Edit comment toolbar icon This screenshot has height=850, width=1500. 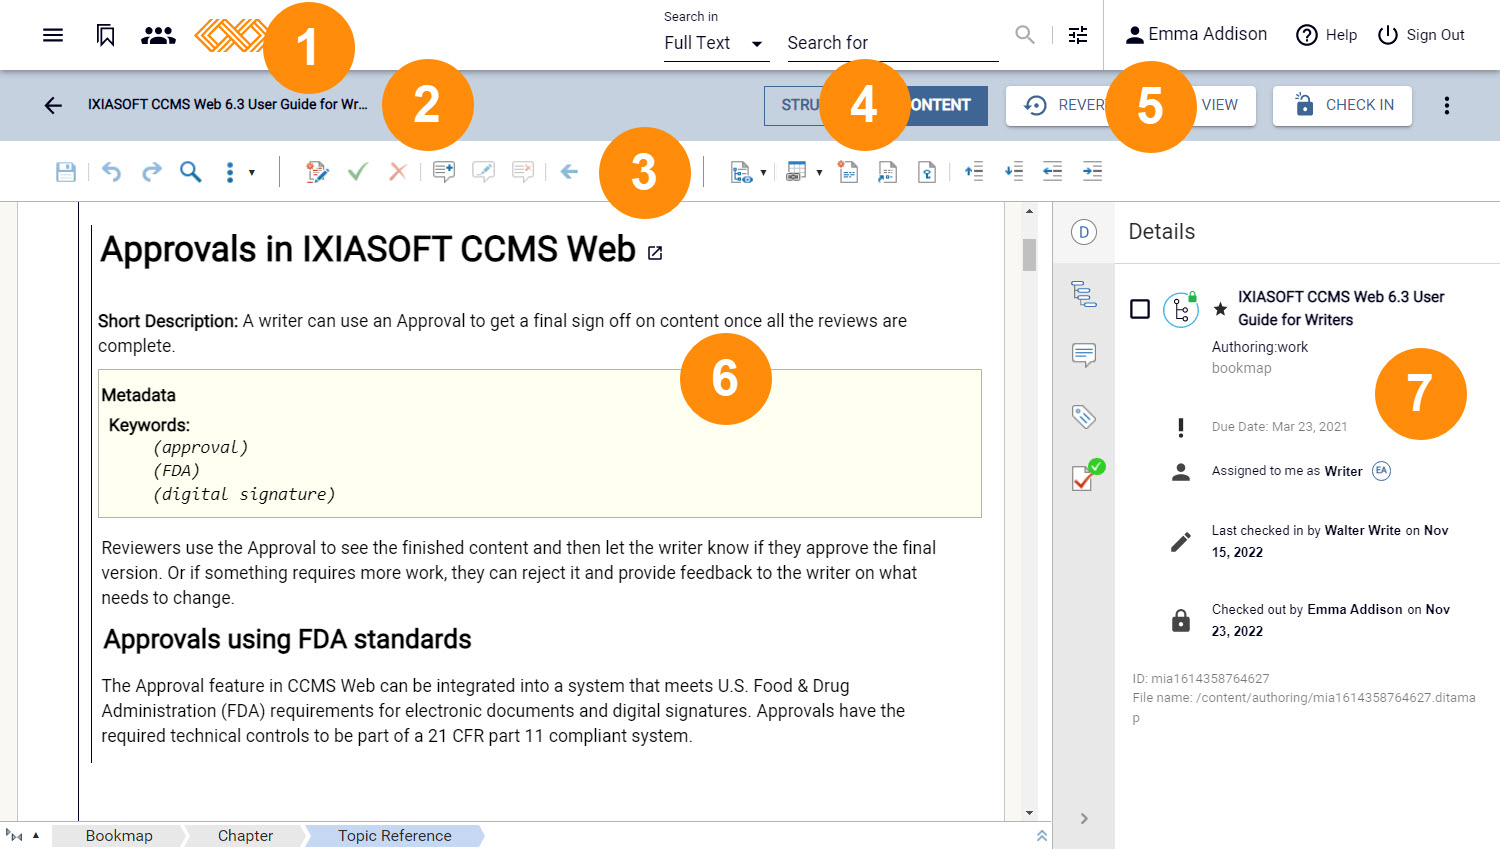click(483, 172)
